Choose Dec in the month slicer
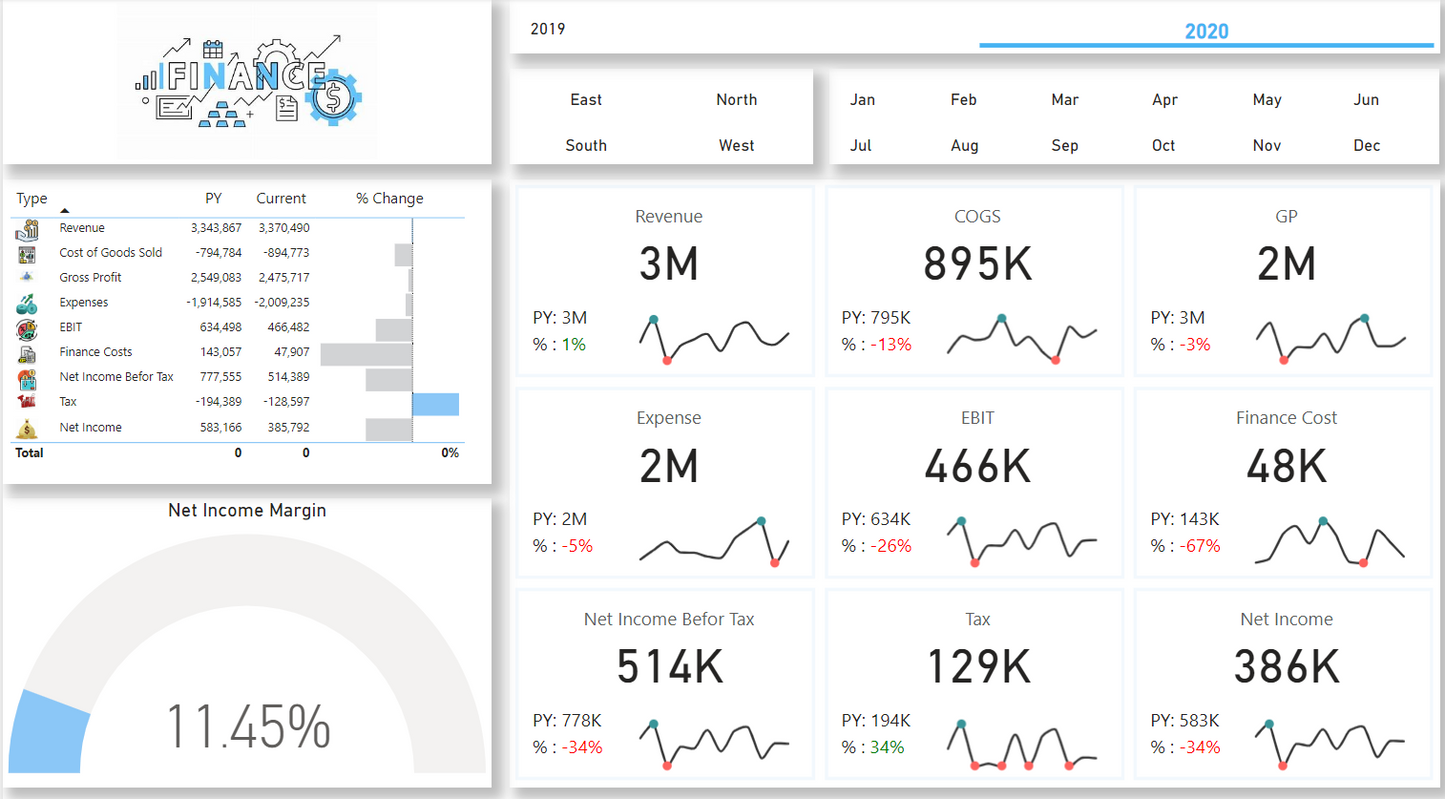The height and width of the screenshot is (799, 1445). [x=1366, y=145]
